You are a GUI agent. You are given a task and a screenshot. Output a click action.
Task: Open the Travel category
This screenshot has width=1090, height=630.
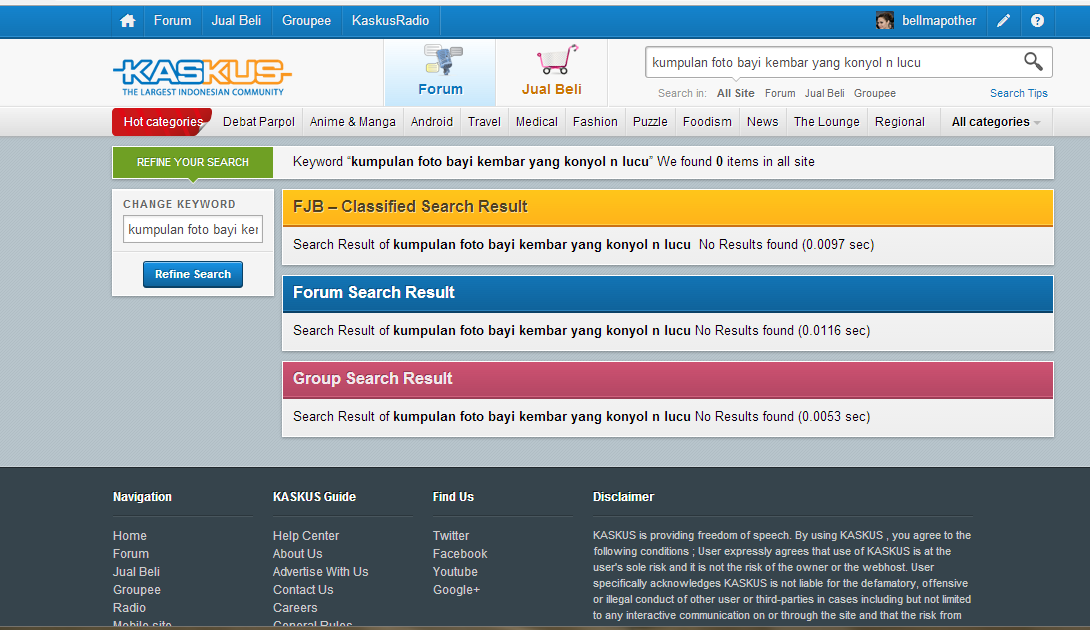point(484,122)
